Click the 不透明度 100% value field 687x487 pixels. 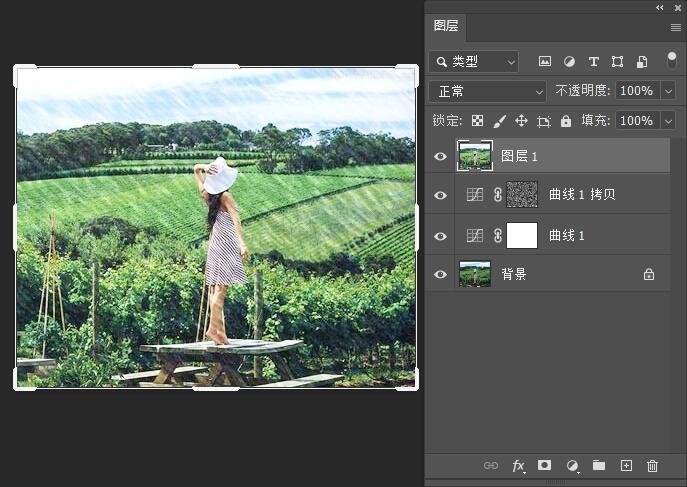coord(637,91)
